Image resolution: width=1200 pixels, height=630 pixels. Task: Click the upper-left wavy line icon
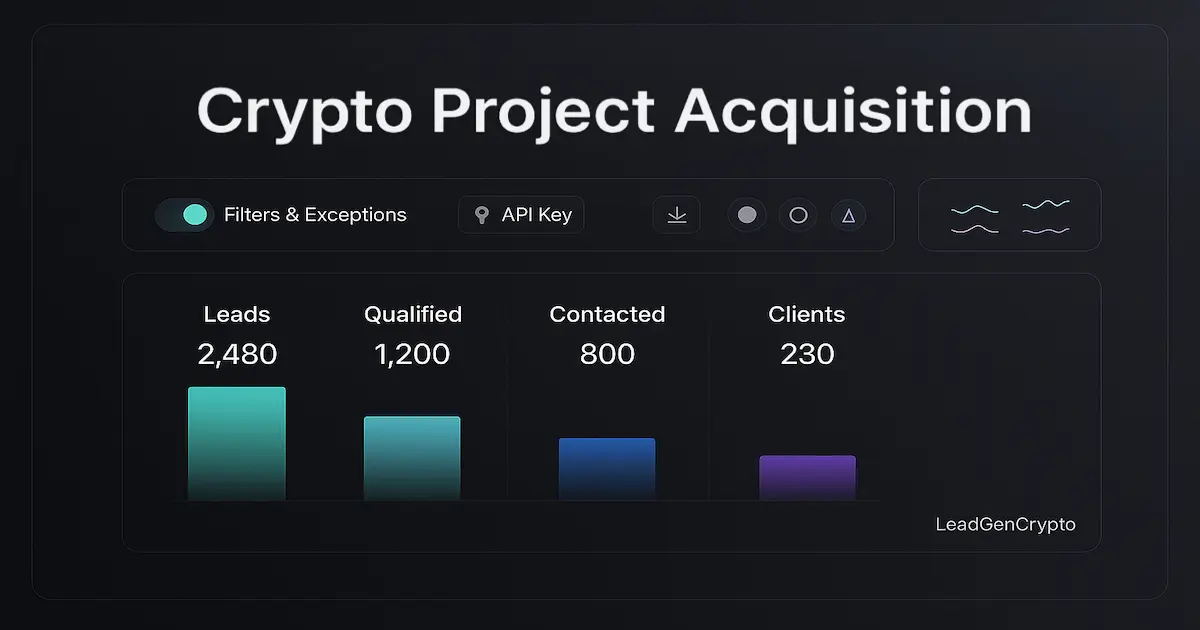[974, 210]
